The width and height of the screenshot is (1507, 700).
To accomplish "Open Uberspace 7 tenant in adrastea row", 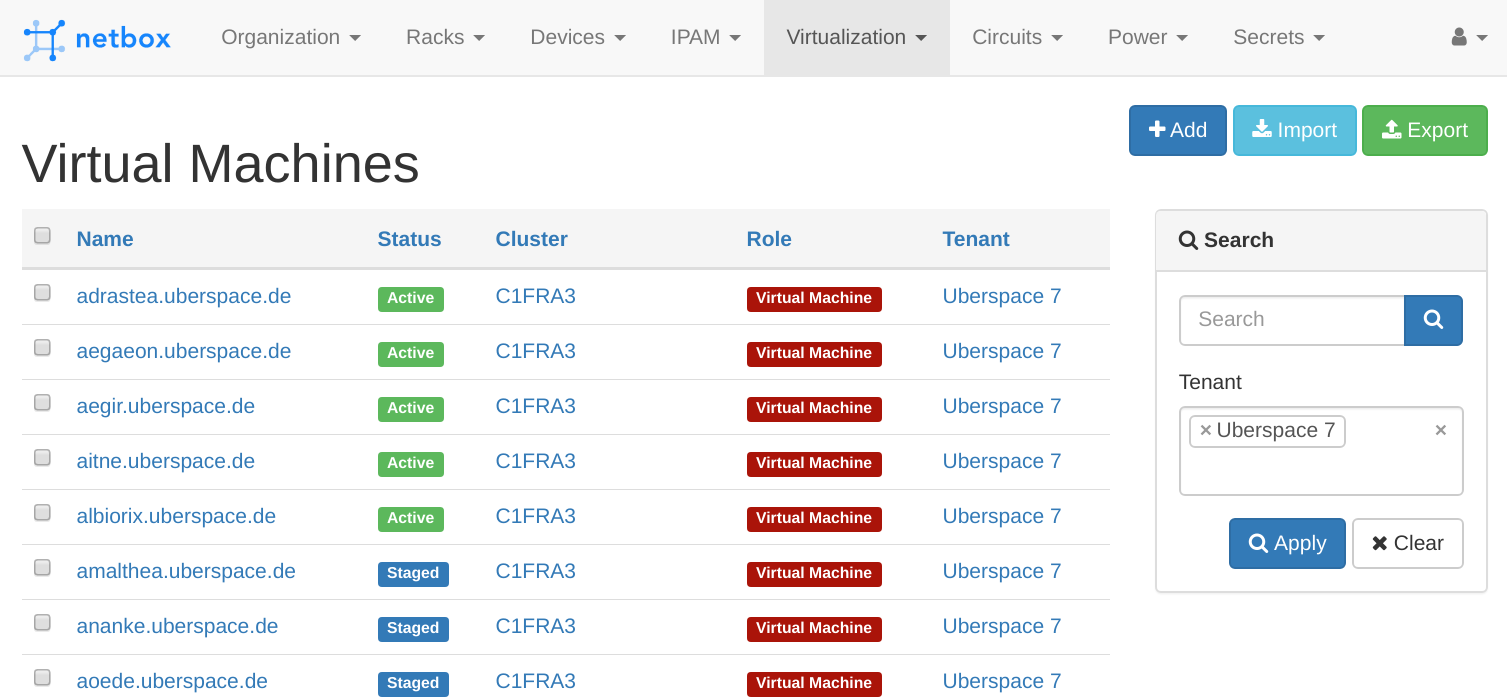I will [x=1002, y=296].
